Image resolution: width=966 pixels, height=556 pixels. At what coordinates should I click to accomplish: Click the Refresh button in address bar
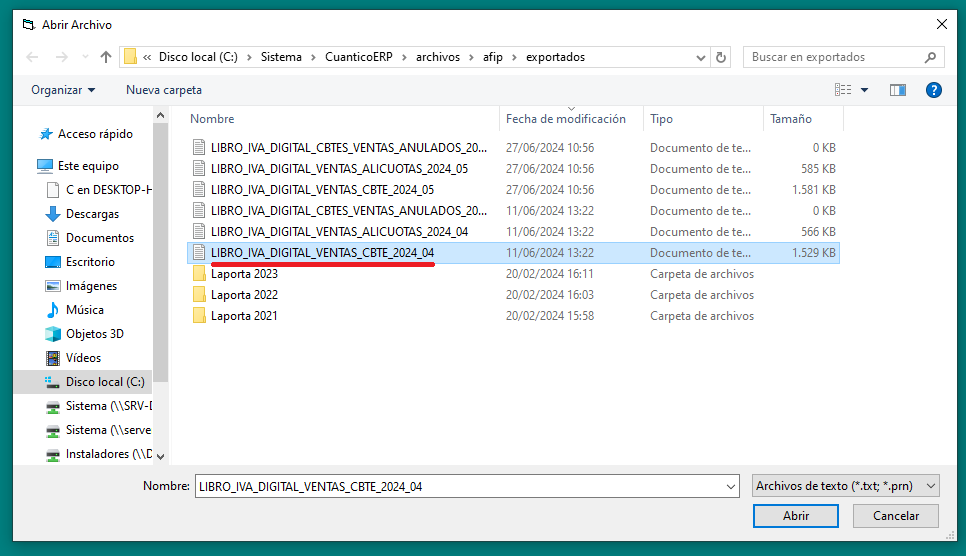click(722, 57)
